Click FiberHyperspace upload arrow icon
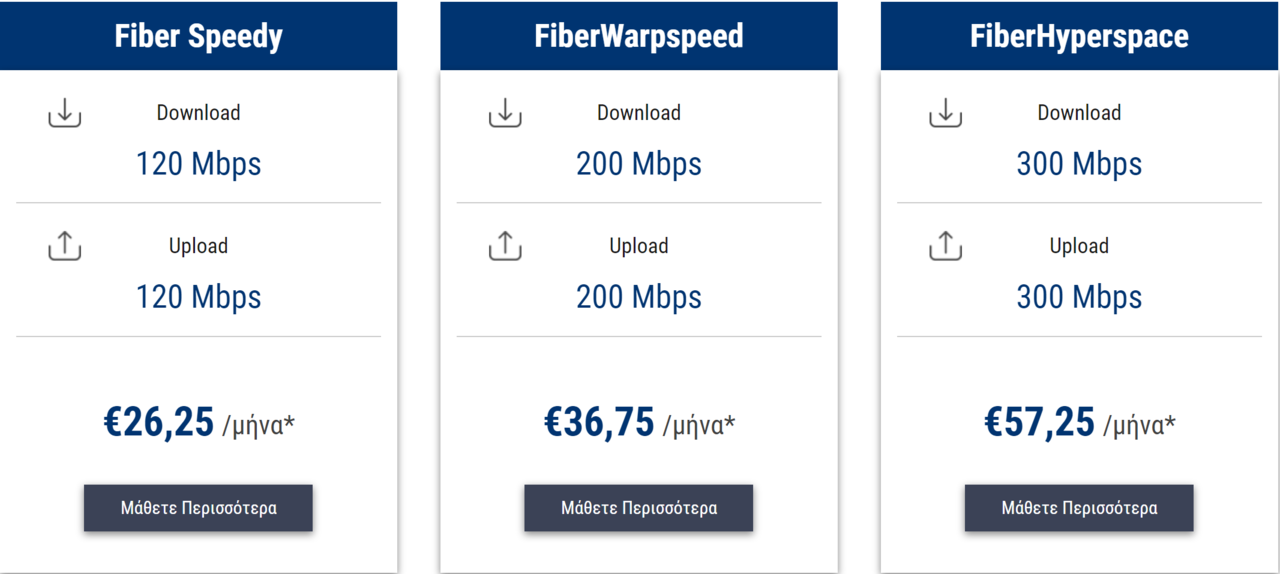1280x574 pixels. (945, 246)
